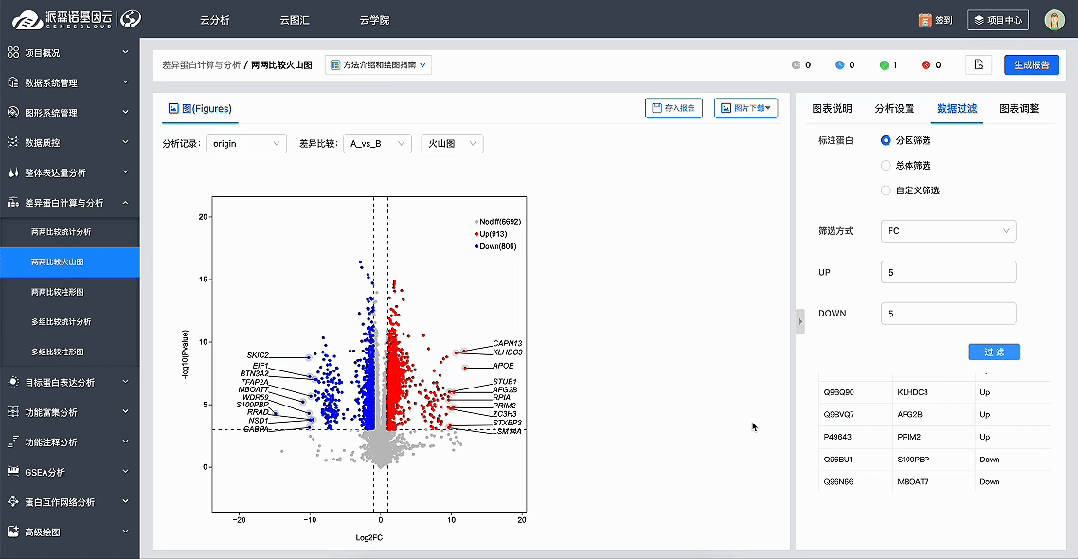Switch to the 图表调整 tab
Viewport: 1078px width, 559px height.
point(1019,108)
